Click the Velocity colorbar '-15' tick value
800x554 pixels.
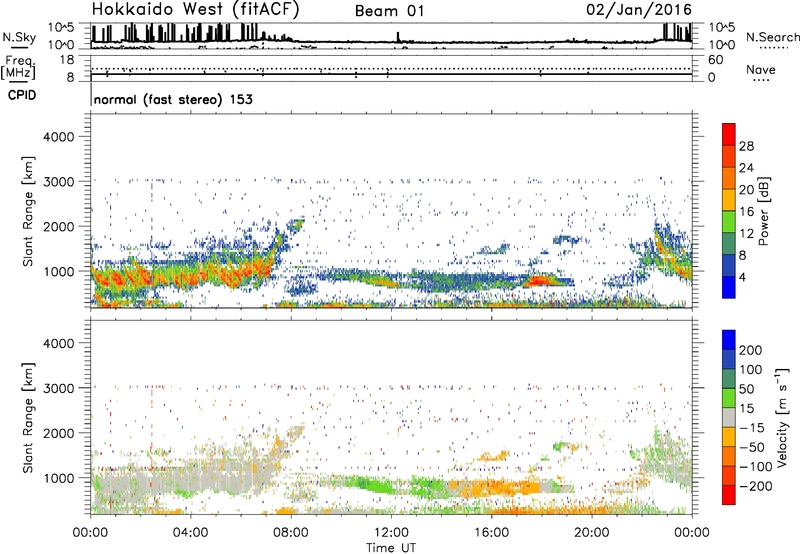(x=751, y=427)
